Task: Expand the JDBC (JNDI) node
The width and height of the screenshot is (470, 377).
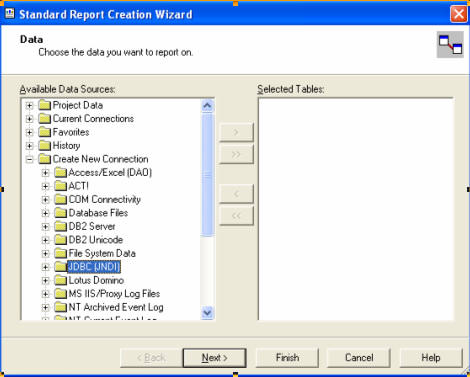Action: [x=45, y=267]
